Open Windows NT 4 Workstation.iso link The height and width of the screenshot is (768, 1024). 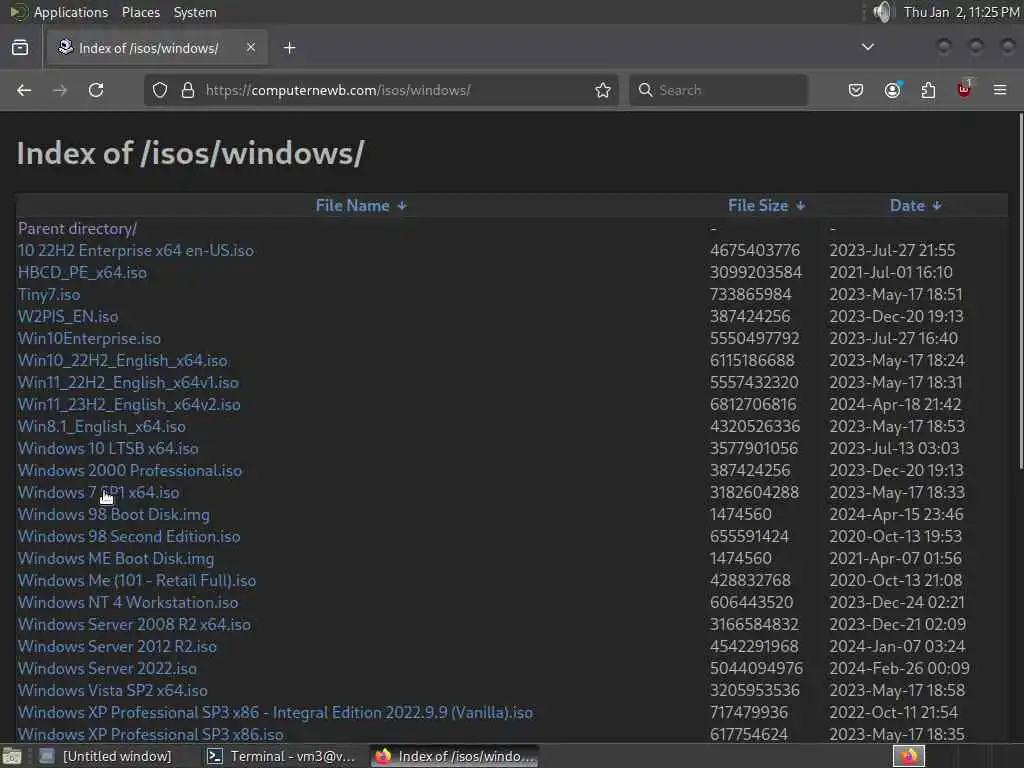point(128,602)
